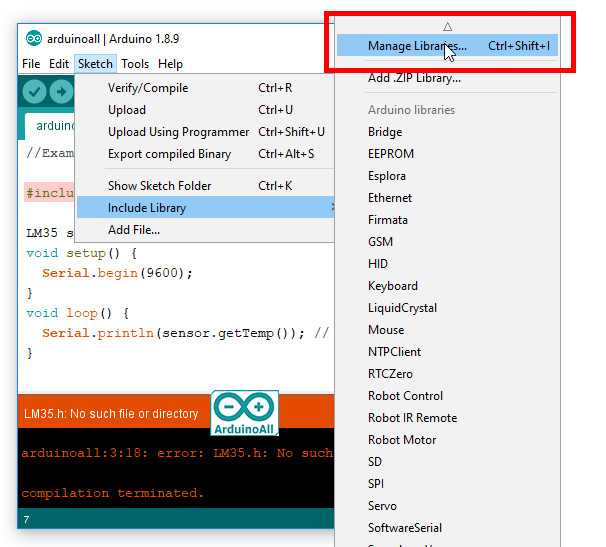
Task: Select Verify/Compile from Sketch menu
Action: [205, 88]
